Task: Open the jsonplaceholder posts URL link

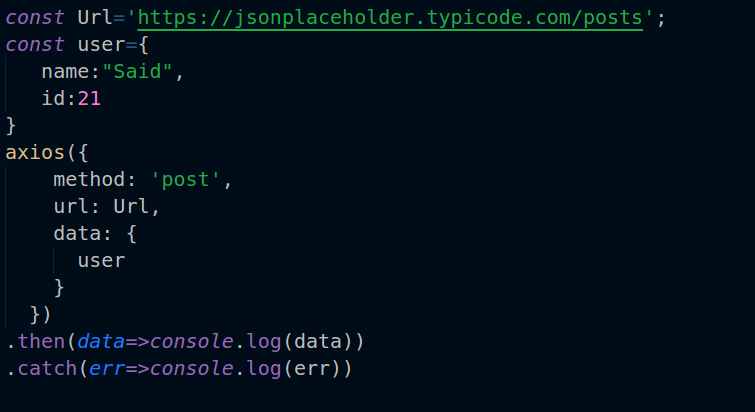Action: (x=390, y=18)
